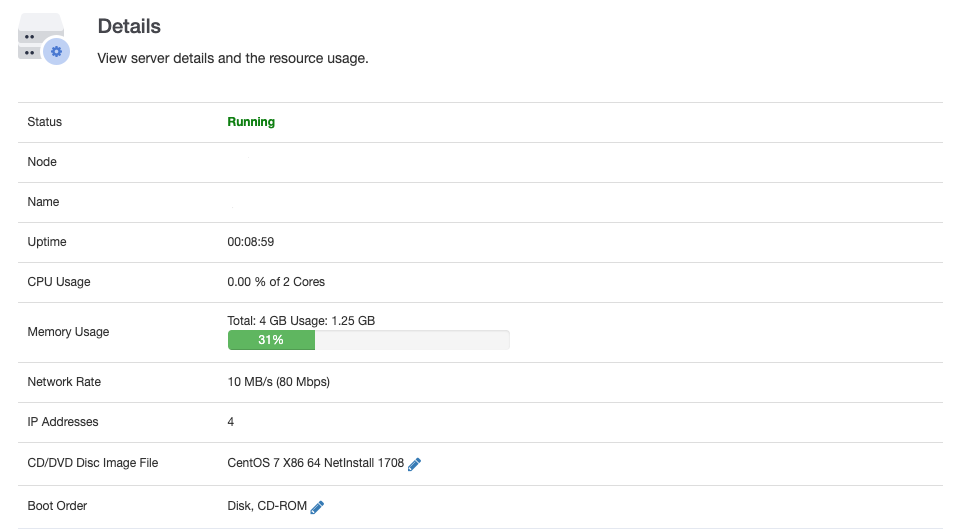Click the Name row label
This screenshot has height=529, width=963.
tap(43, 202)
